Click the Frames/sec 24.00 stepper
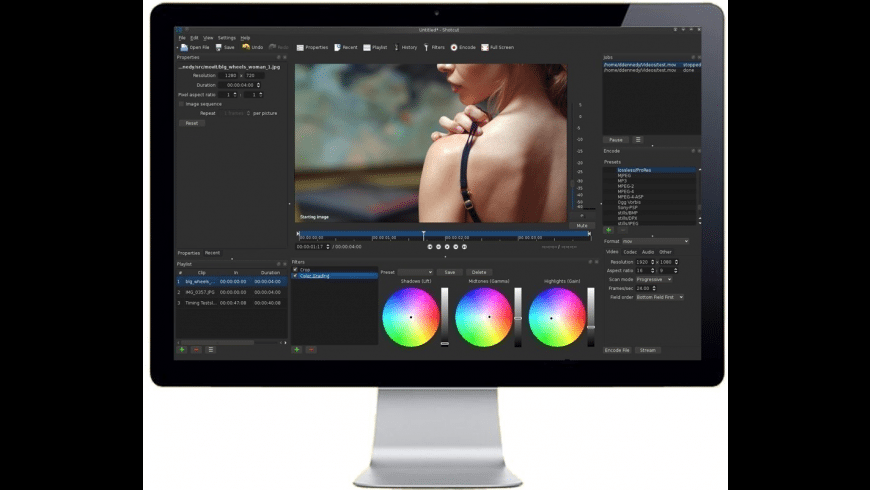The image size is (870, 490). point(654,289)
